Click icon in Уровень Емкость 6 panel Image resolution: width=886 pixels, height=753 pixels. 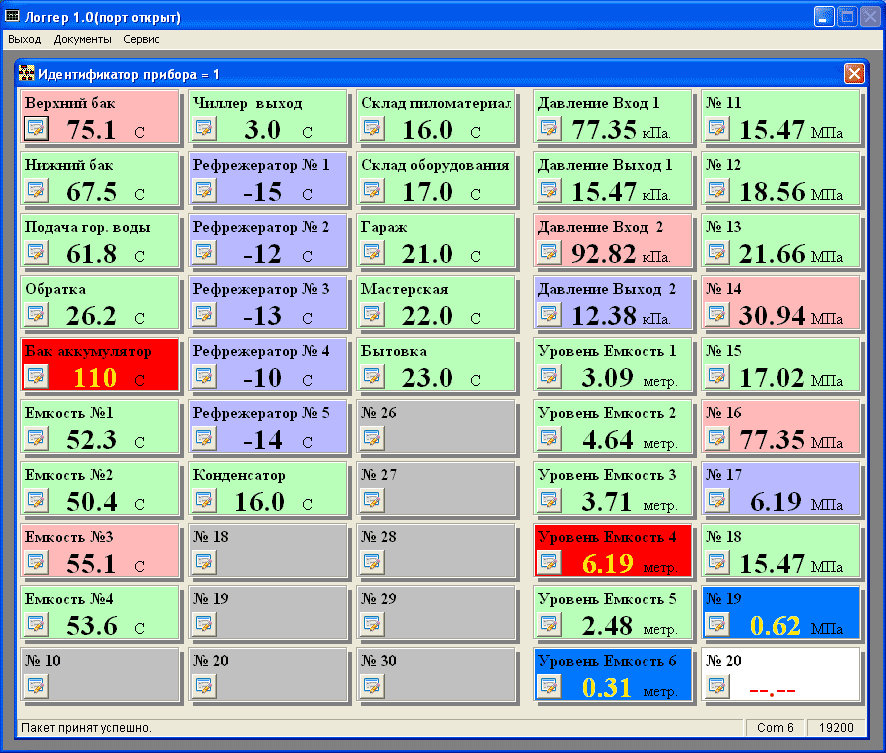[x=549, y=685]
